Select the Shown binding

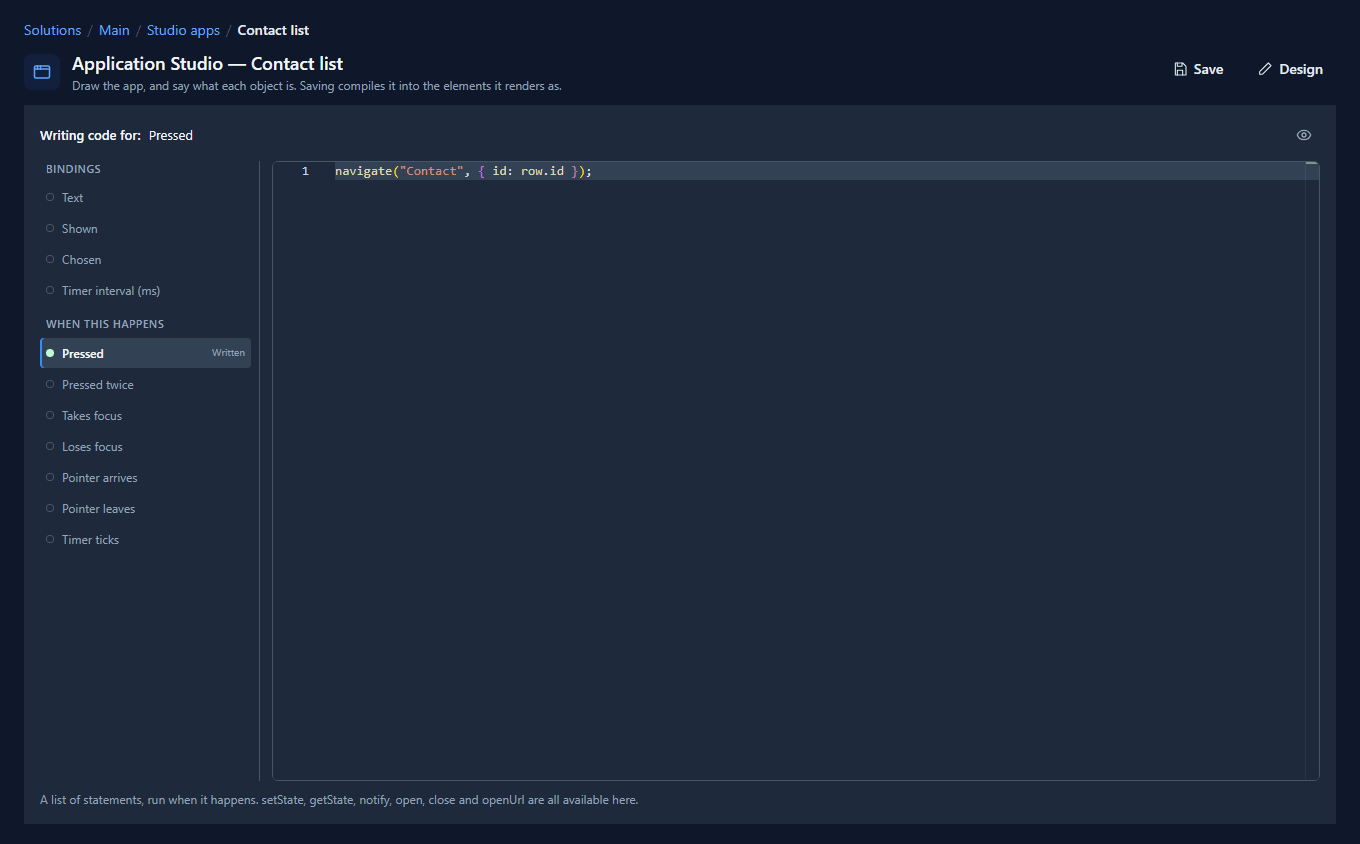click(145, 229)
